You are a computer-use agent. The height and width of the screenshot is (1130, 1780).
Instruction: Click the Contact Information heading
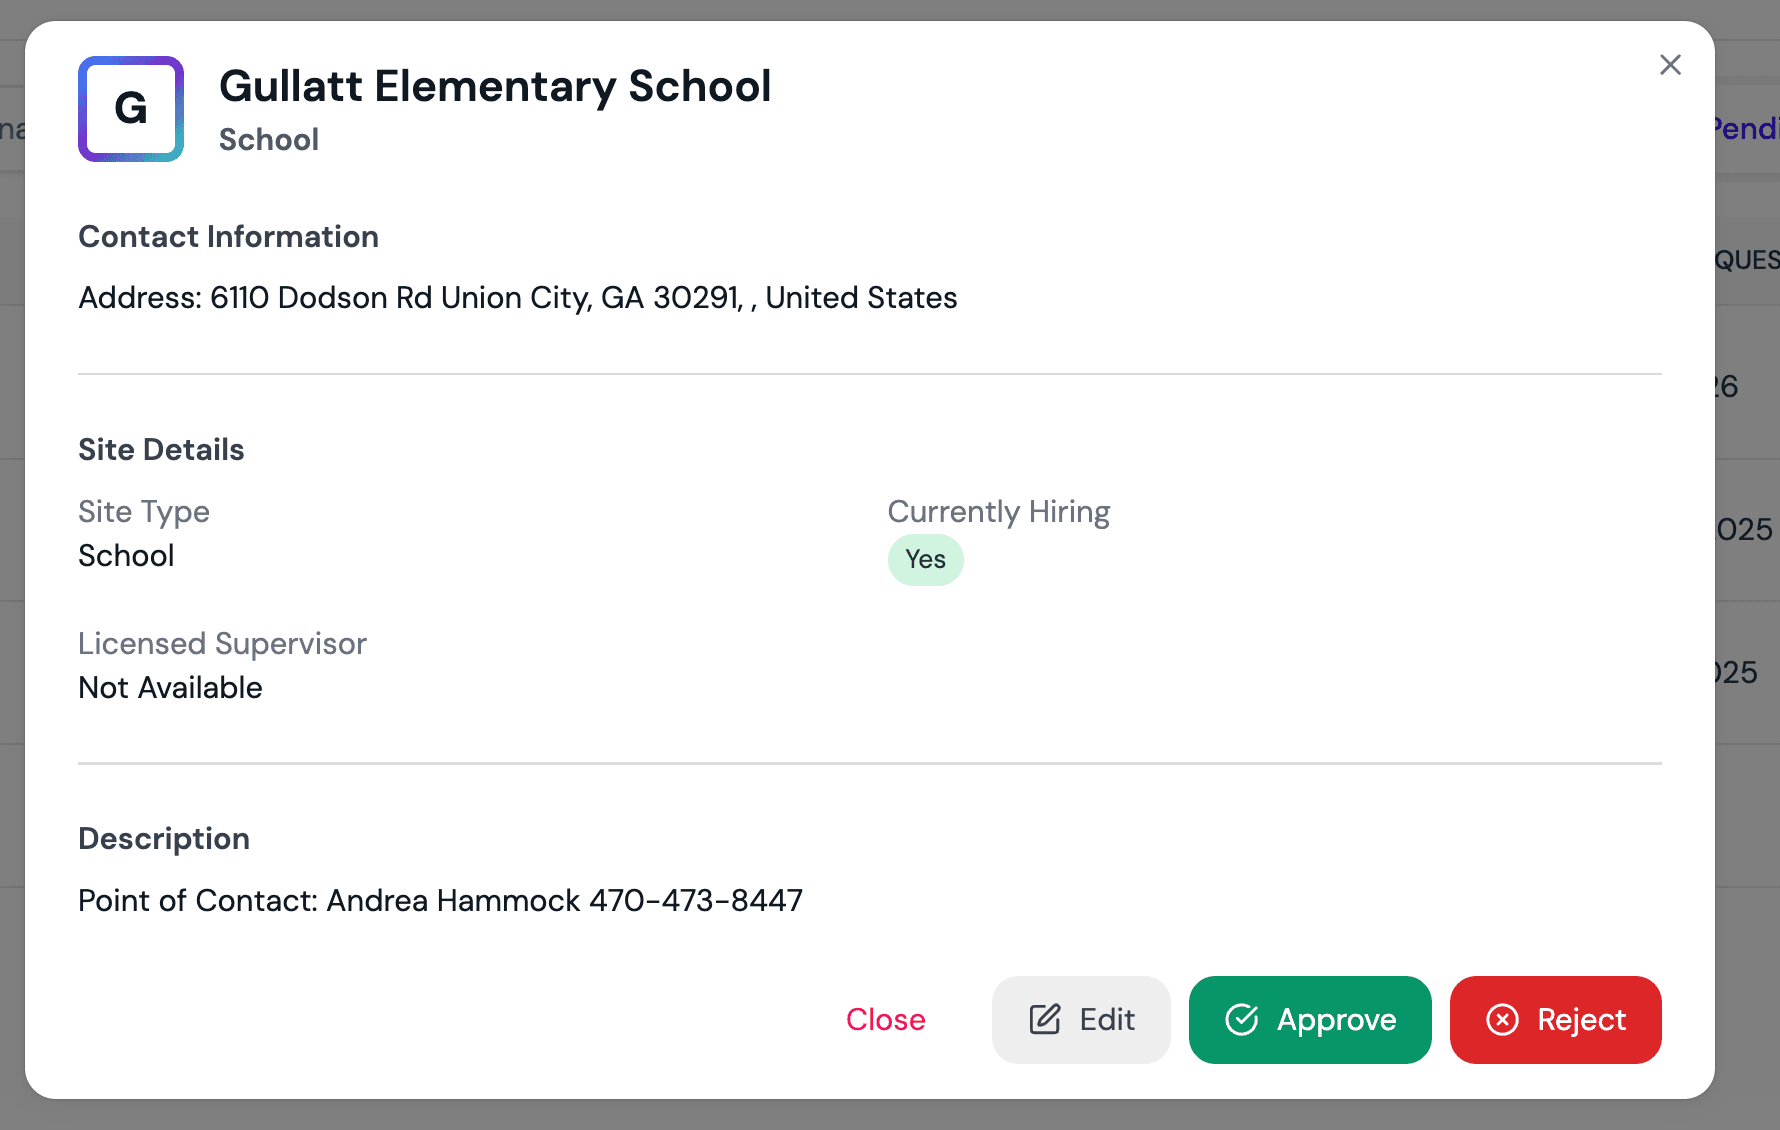[x=228, y=237]
